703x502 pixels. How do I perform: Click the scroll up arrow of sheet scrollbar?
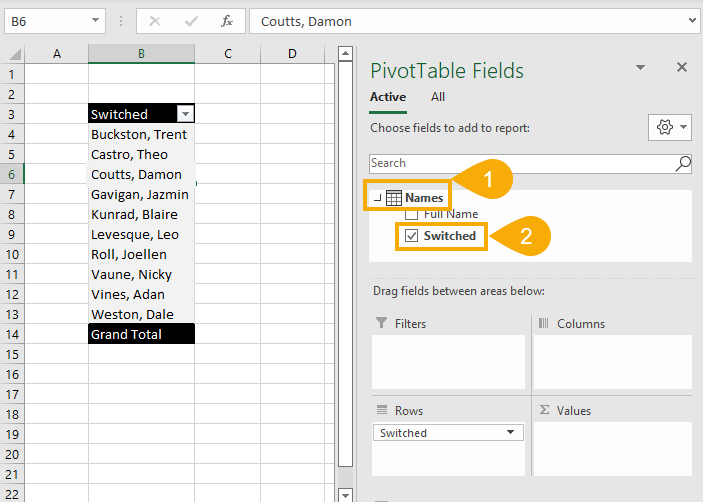(345, 54)
